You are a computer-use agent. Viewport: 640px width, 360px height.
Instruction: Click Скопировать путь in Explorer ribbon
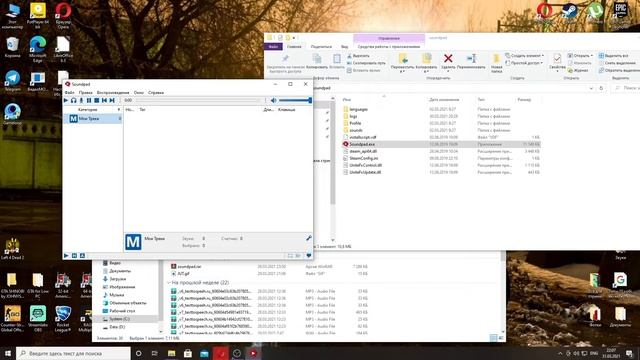coord(366,63)
